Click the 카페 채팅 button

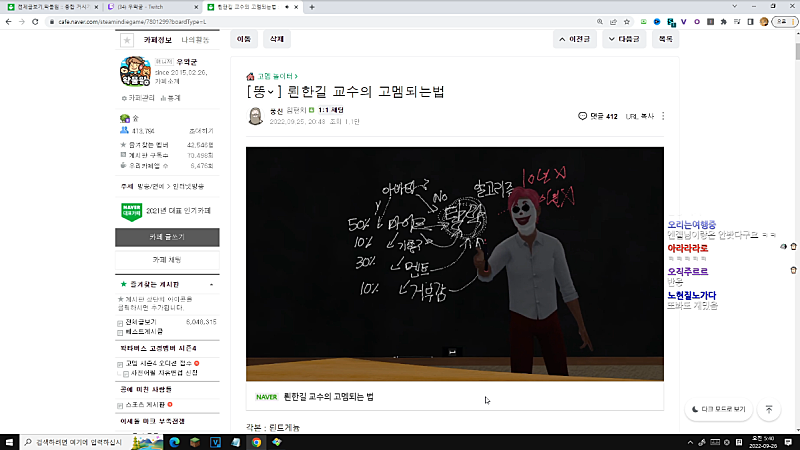point(167,260)
